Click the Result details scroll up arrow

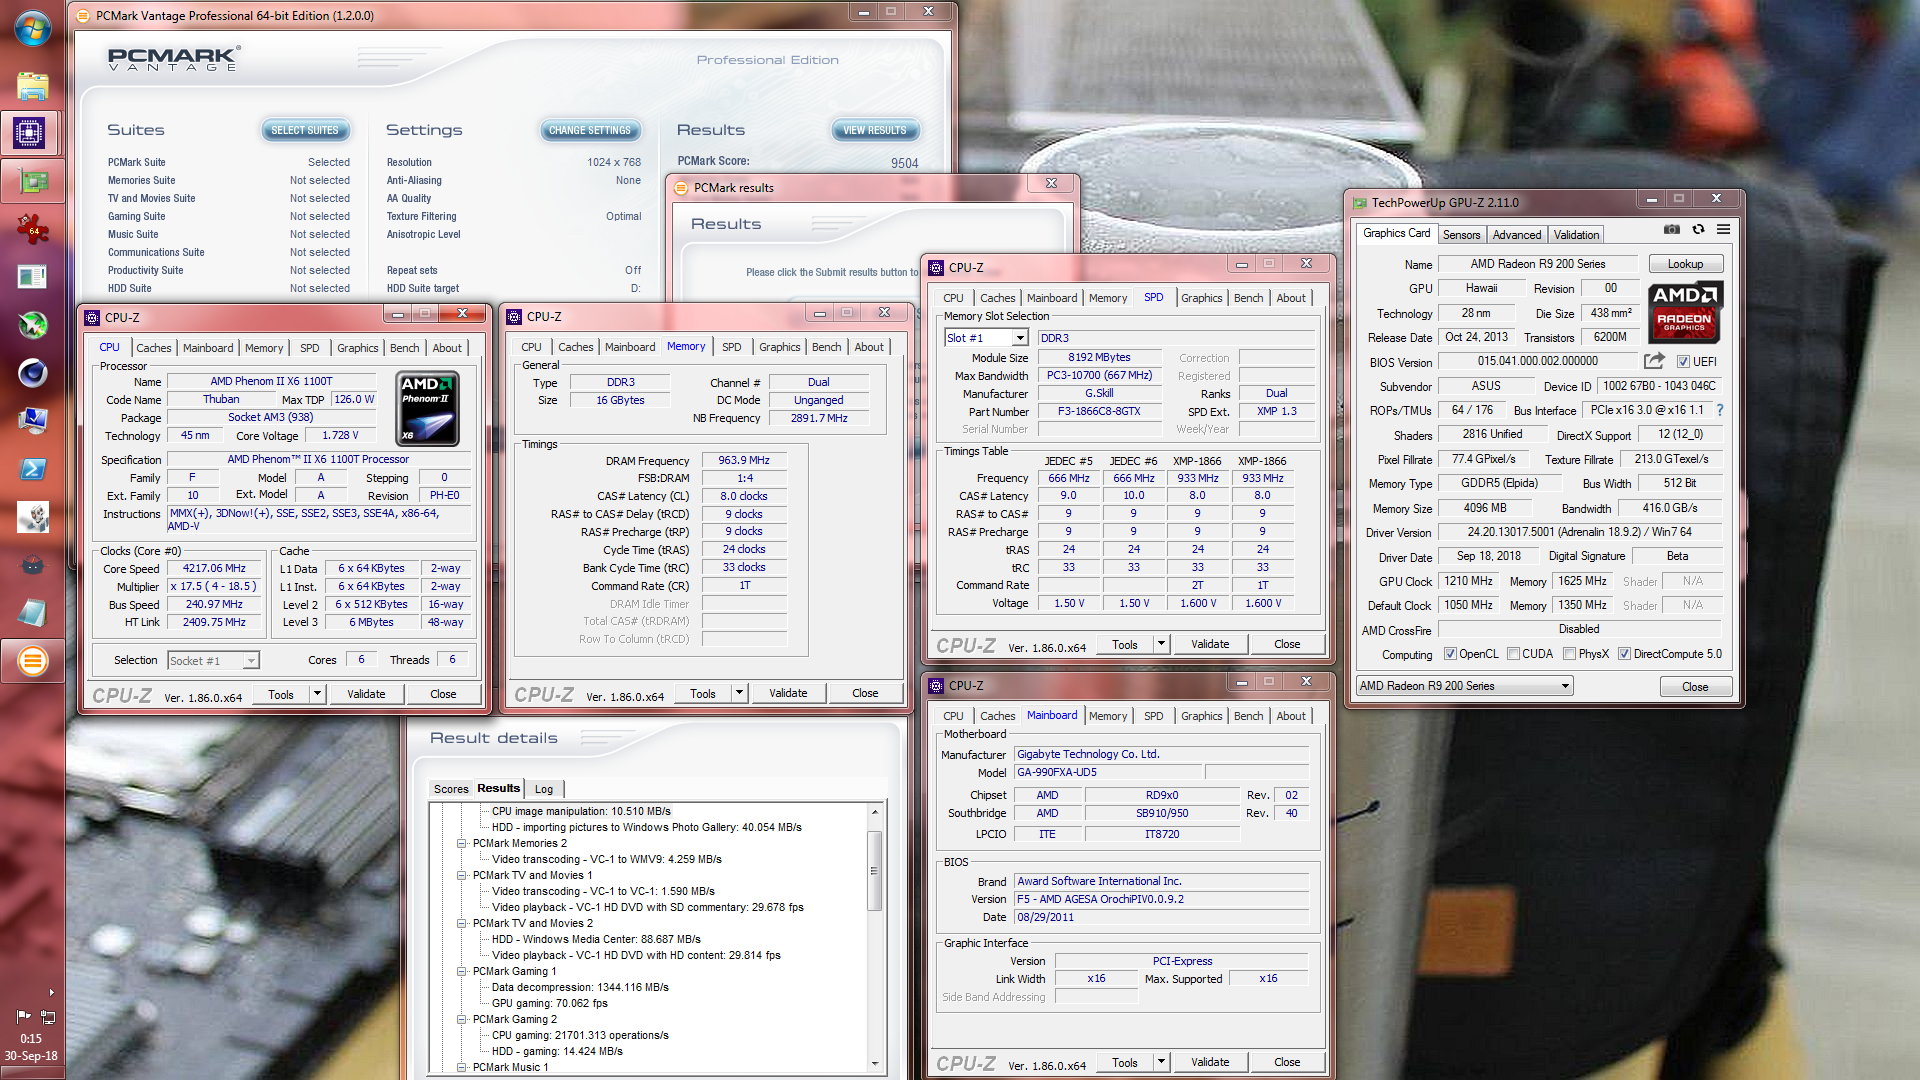(874, 812)
